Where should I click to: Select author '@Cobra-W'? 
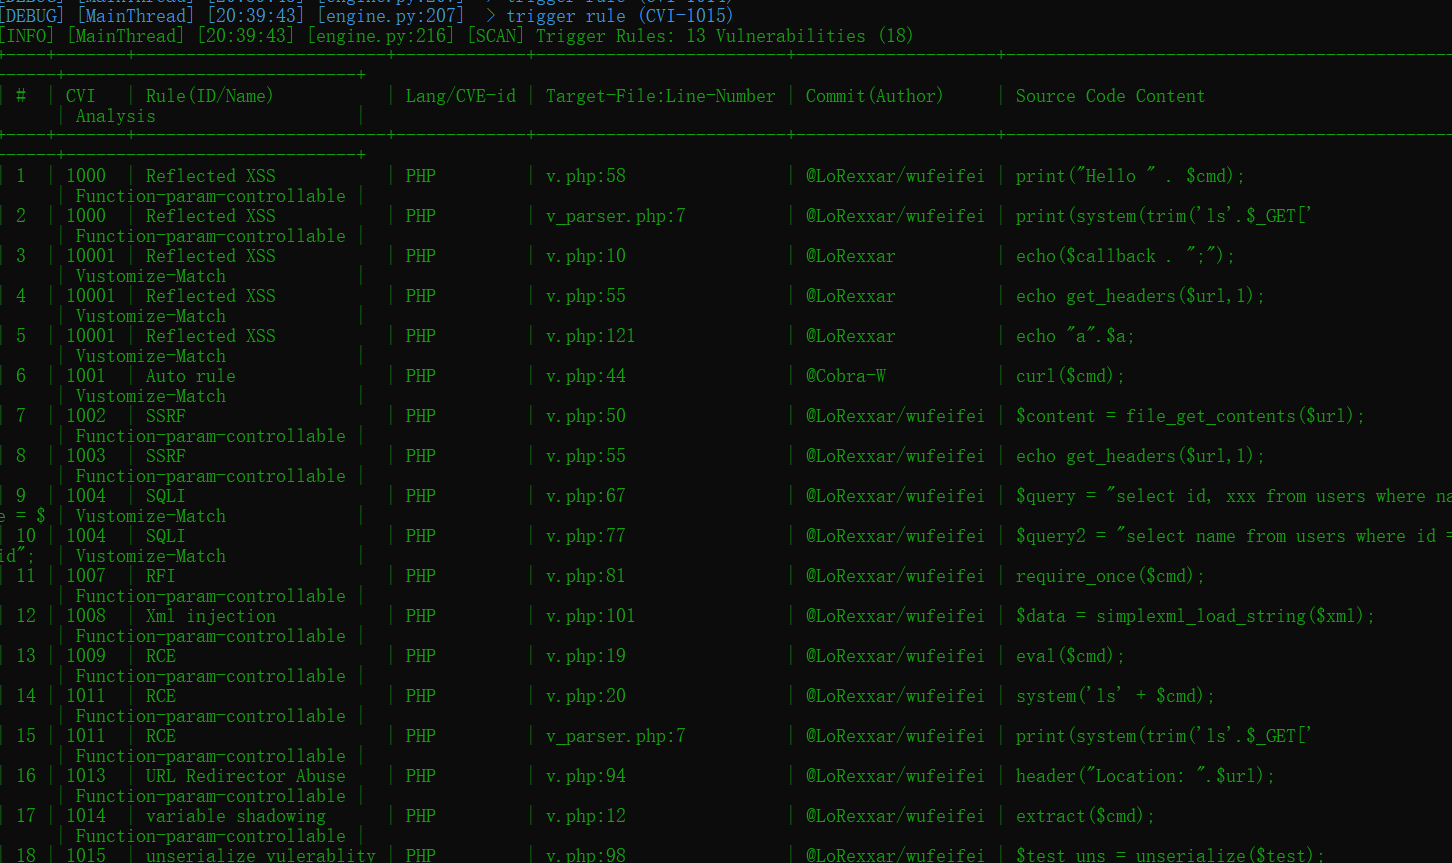[x=846, y=376]
